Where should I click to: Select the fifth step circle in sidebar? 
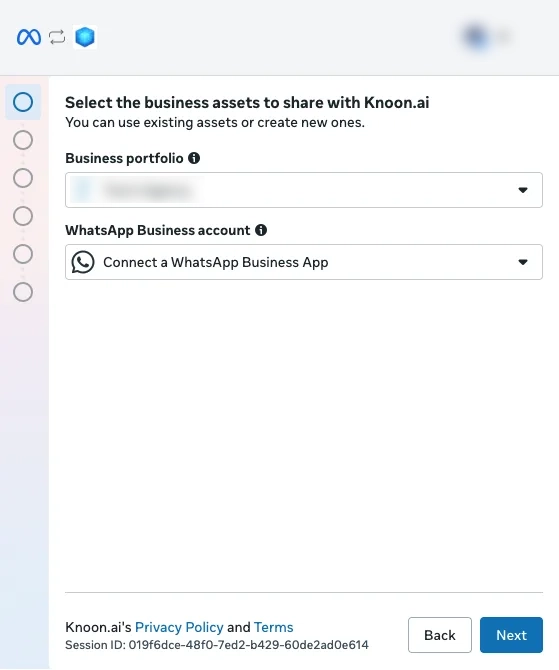click(x=23, y=254)
